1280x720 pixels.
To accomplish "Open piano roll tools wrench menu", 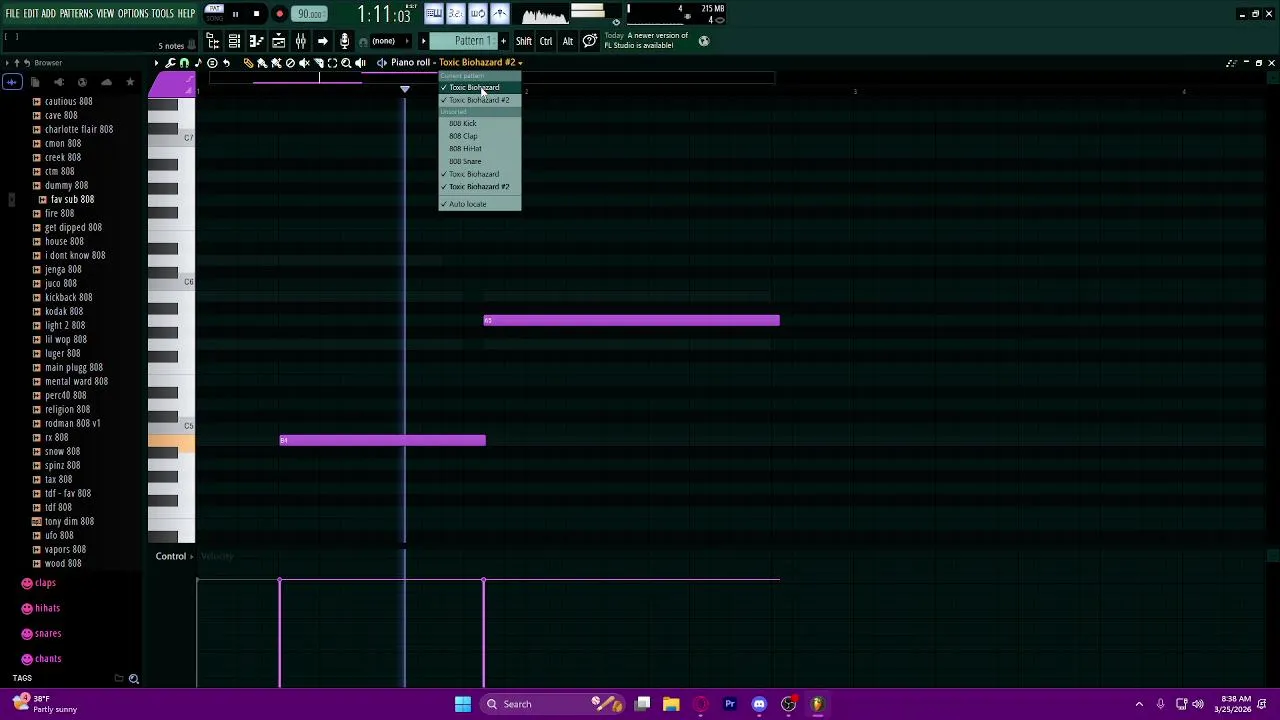I will click(170, 62).
